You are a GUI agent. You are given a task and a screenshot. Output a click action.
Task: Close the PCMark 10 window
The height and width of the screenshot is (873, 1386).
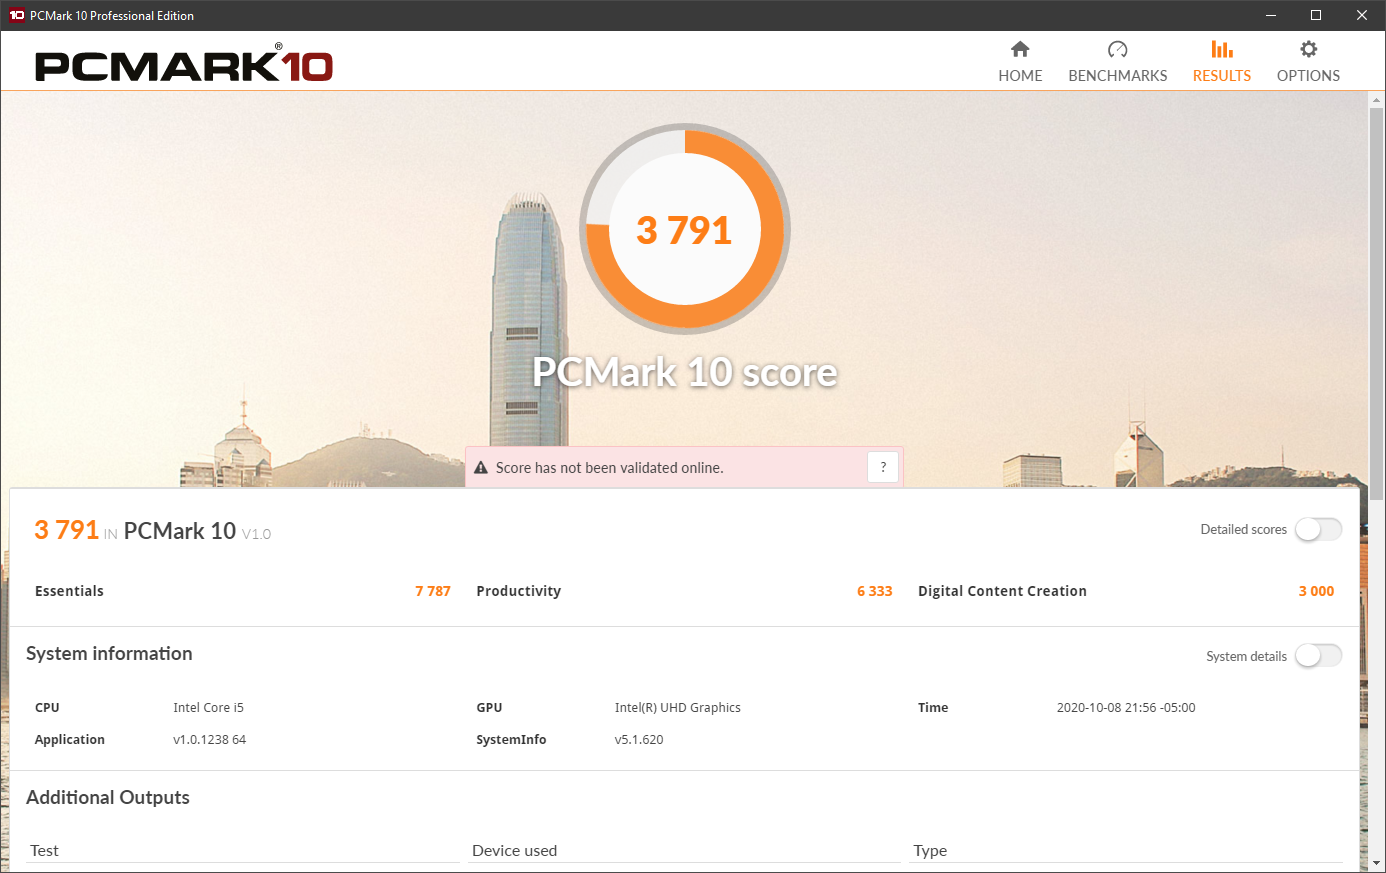1362,15
